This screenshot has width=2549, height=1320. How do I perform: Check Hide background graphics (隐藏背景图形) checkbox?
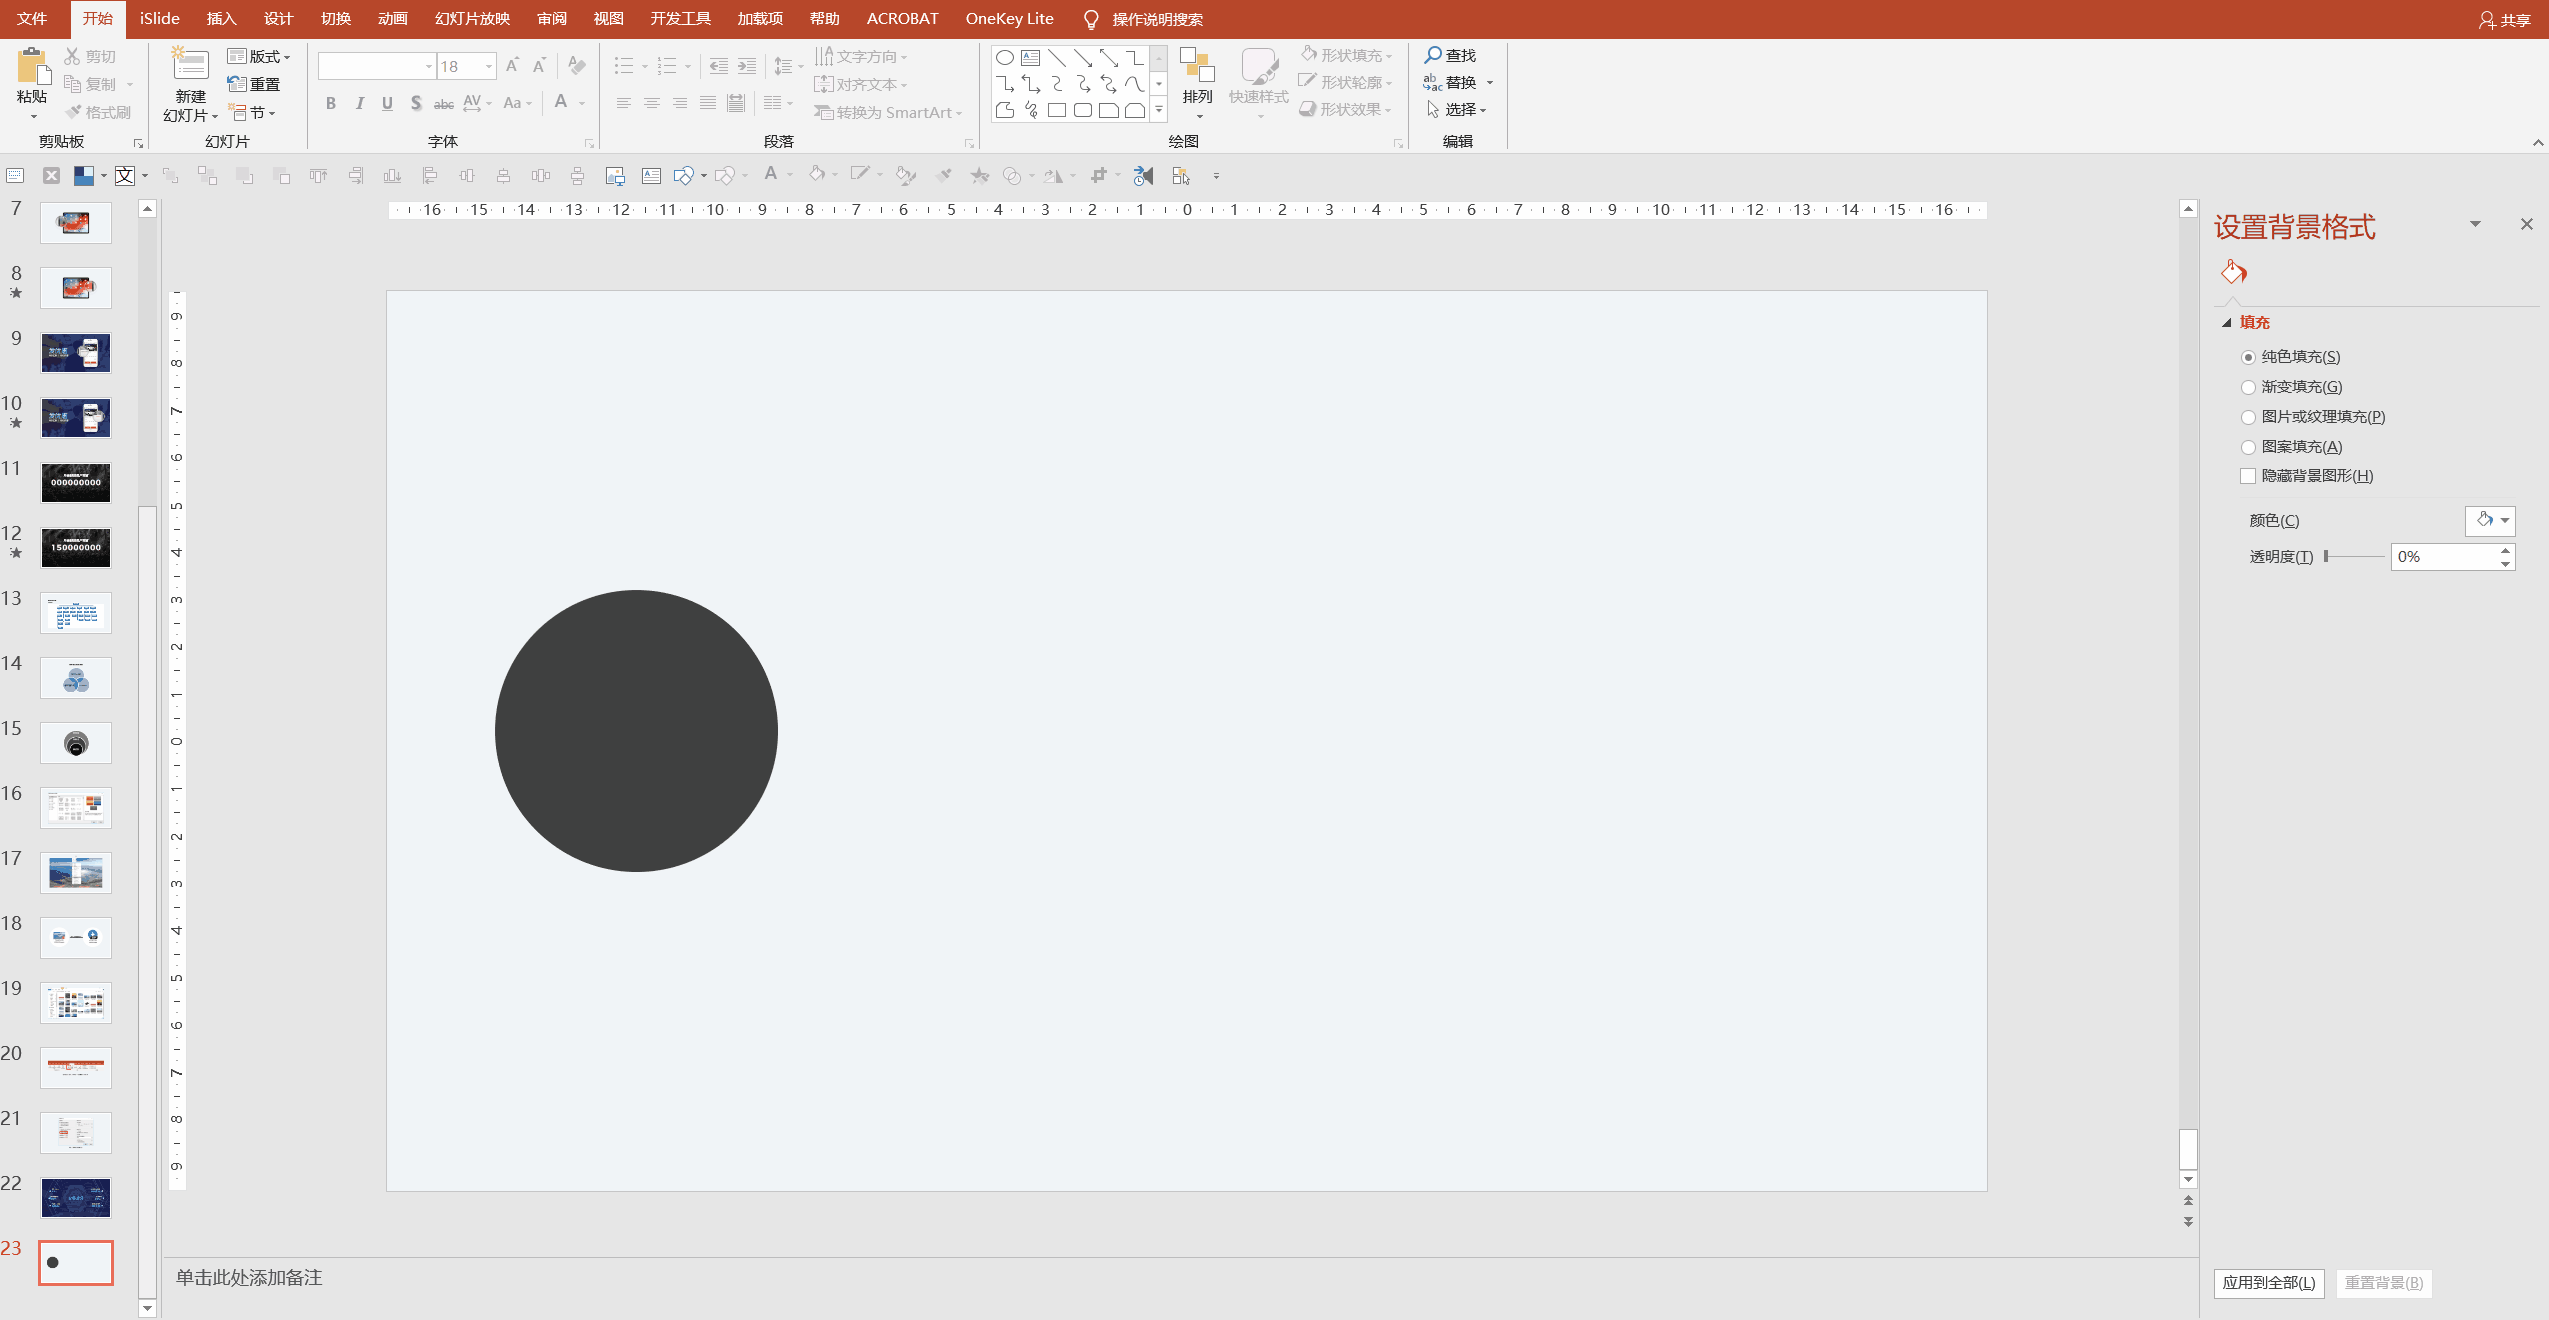[x=2248, y=476]
